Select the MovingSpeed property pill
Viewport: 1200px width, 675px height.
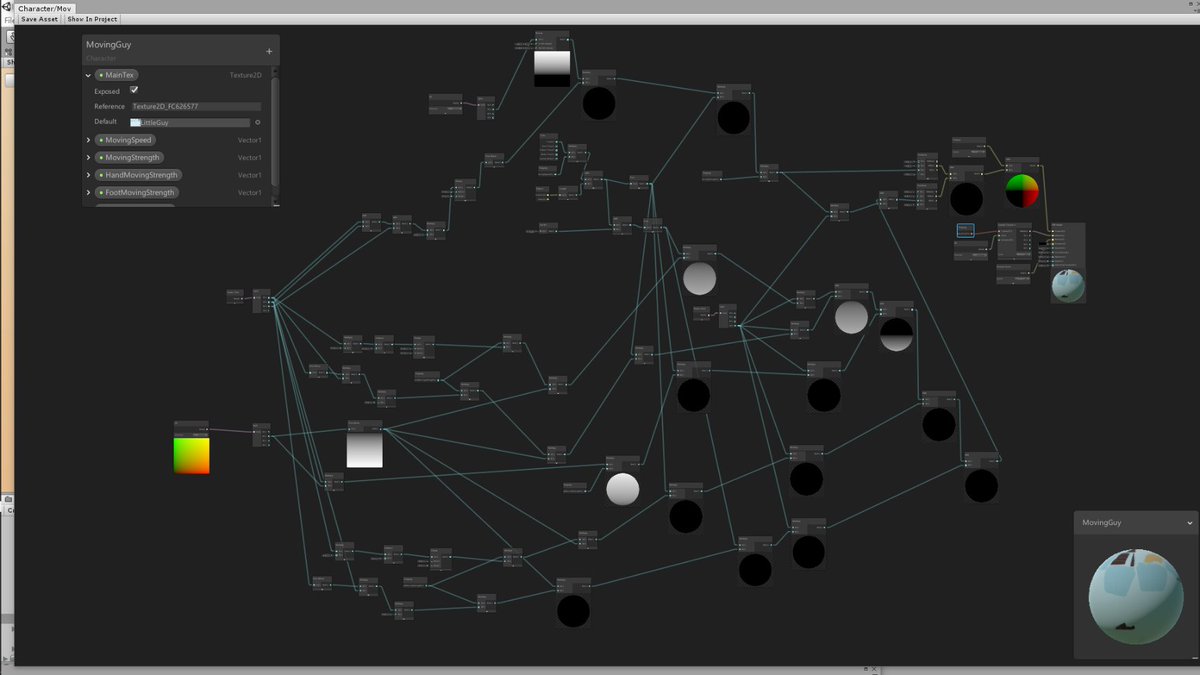click(125, 140)
